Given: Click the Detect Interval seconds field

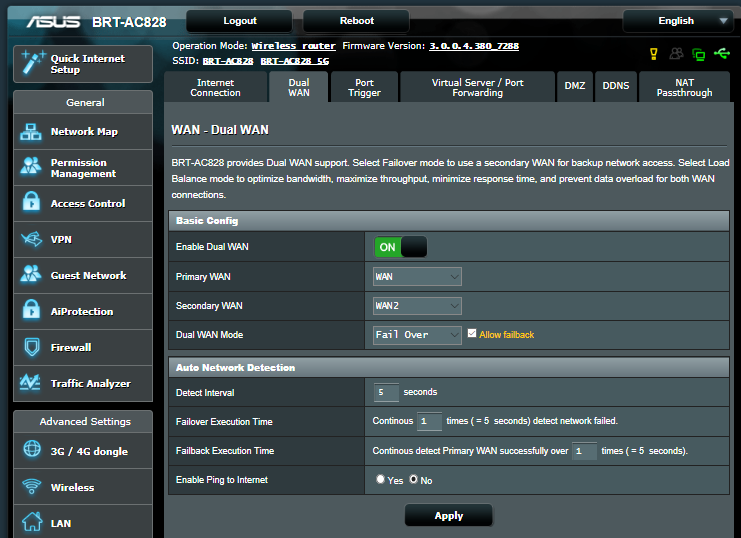Looking at the screenshot, I should [x=386, y=392].
